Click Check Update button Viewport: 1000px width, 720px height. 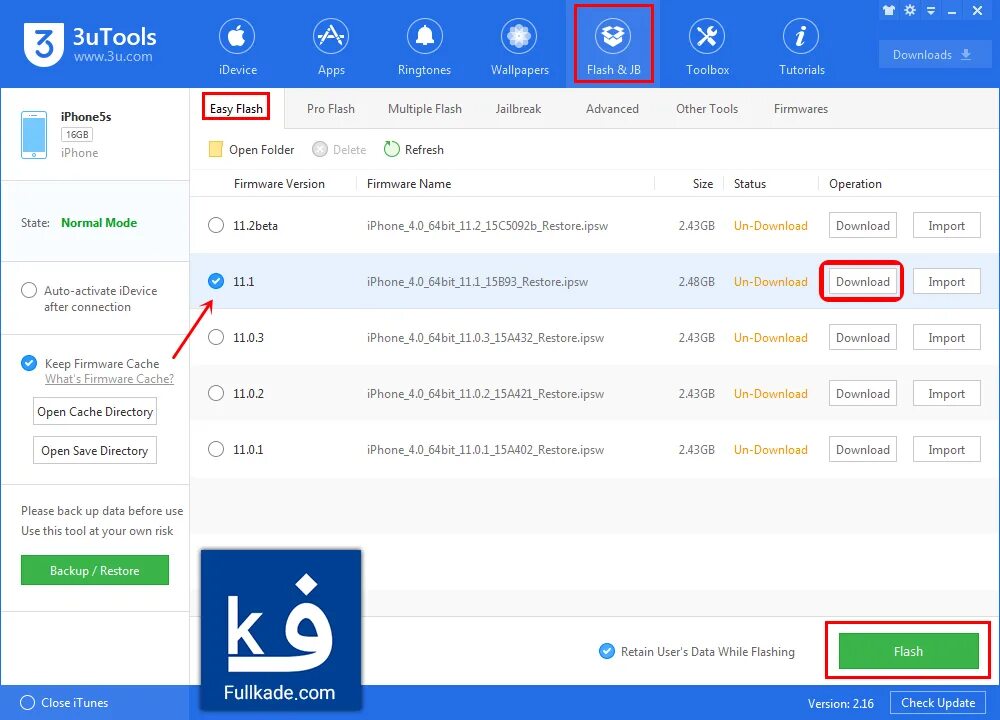[938, 703]
